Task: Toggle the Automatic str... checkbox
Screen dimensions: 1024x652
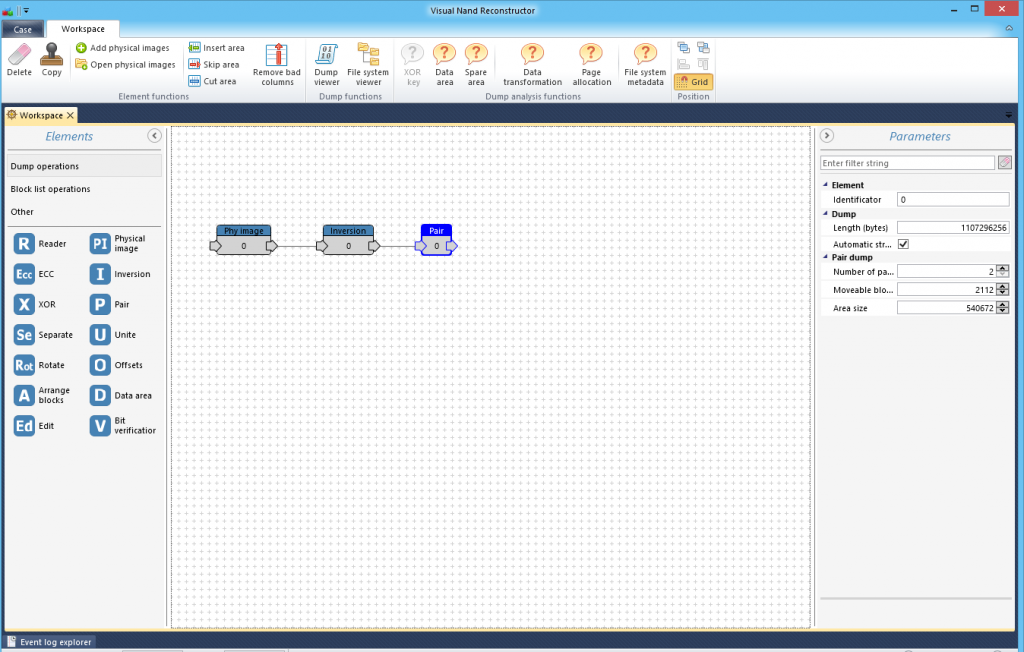Action: 903,244
